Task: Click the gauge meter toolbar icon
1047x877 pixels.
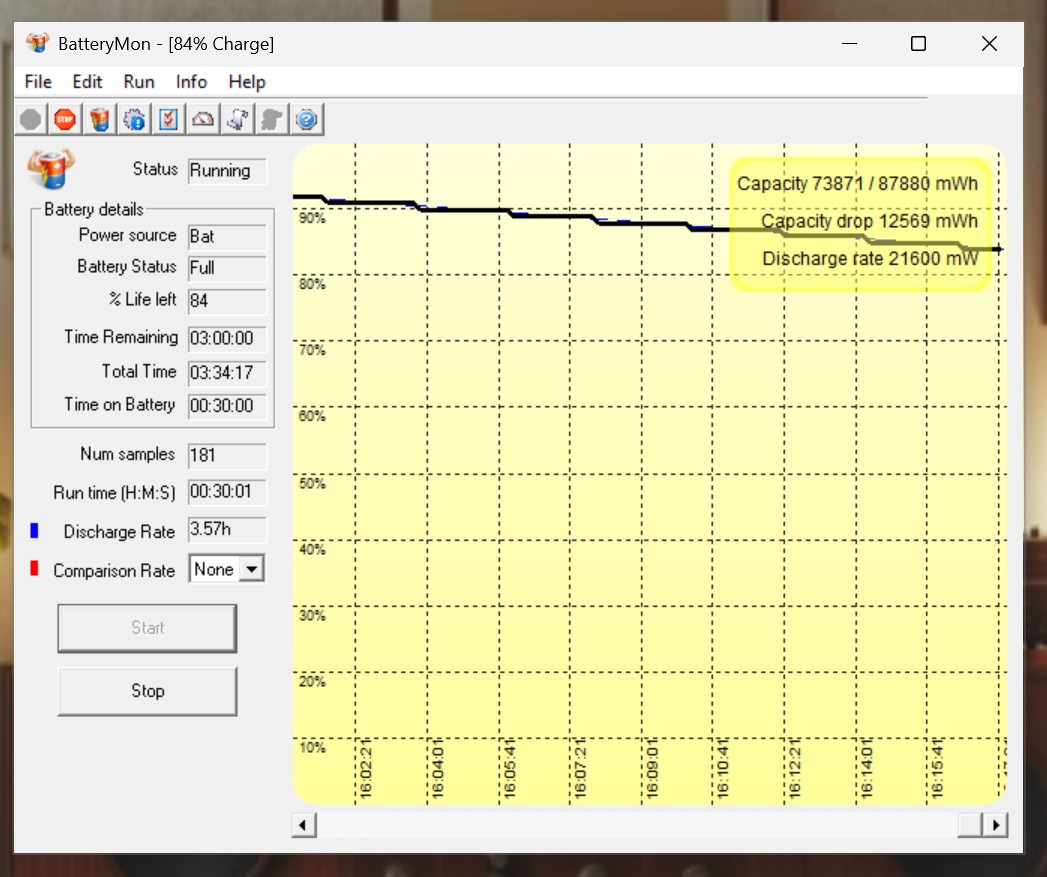Action: pos(203,120)
